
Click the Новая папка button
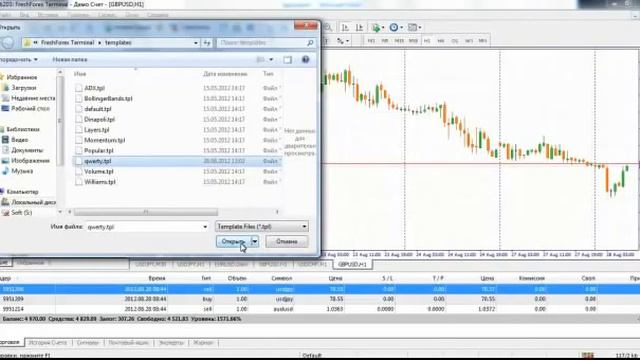coord(70,60)
